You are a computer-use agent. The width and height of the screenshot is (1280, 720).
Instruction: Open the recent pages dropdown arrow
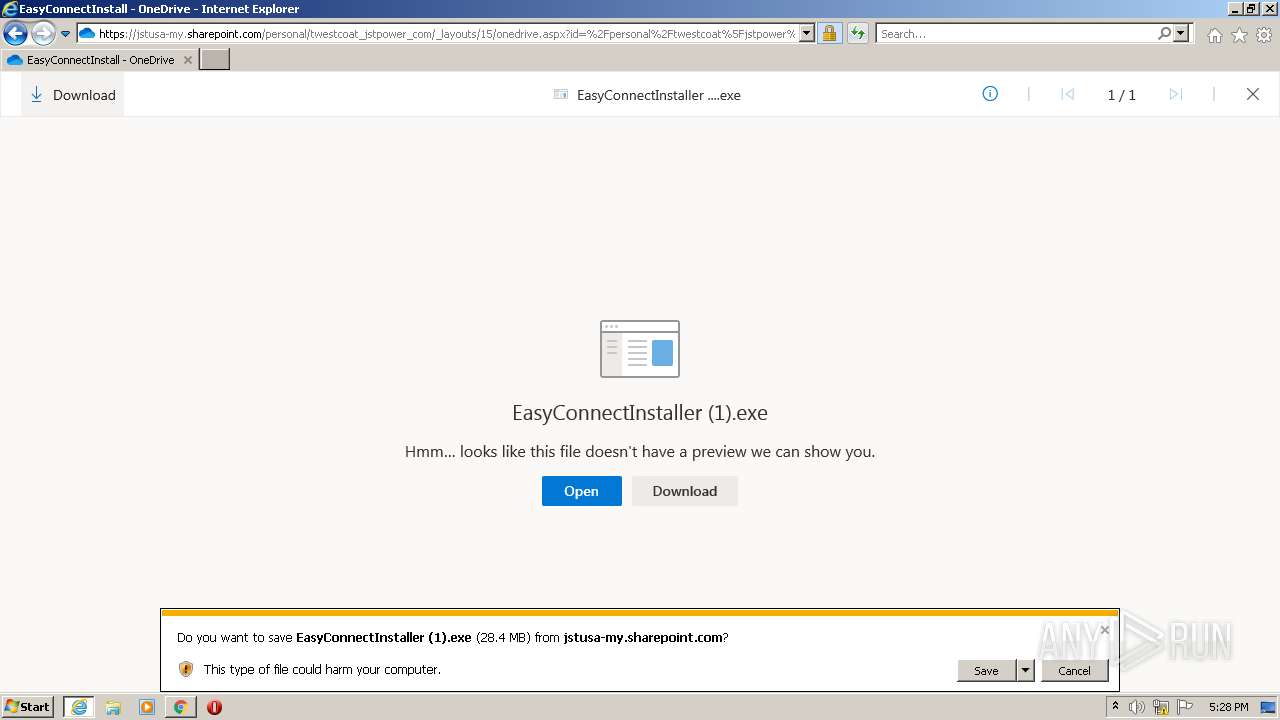66,34
